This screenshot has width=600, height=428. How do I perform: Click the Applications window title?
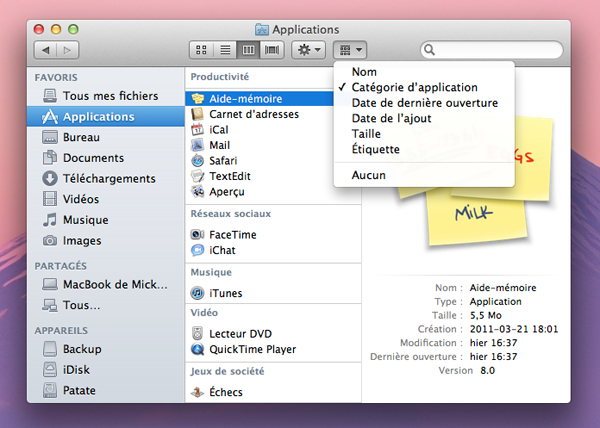tap(305, 29)
